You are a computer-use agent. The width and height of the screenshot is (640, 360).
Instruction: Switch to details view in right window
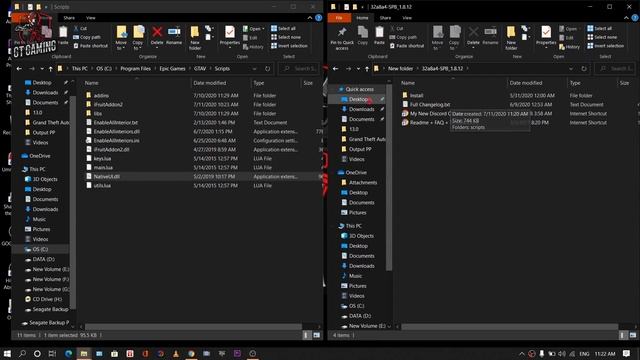tap(622, 335)
